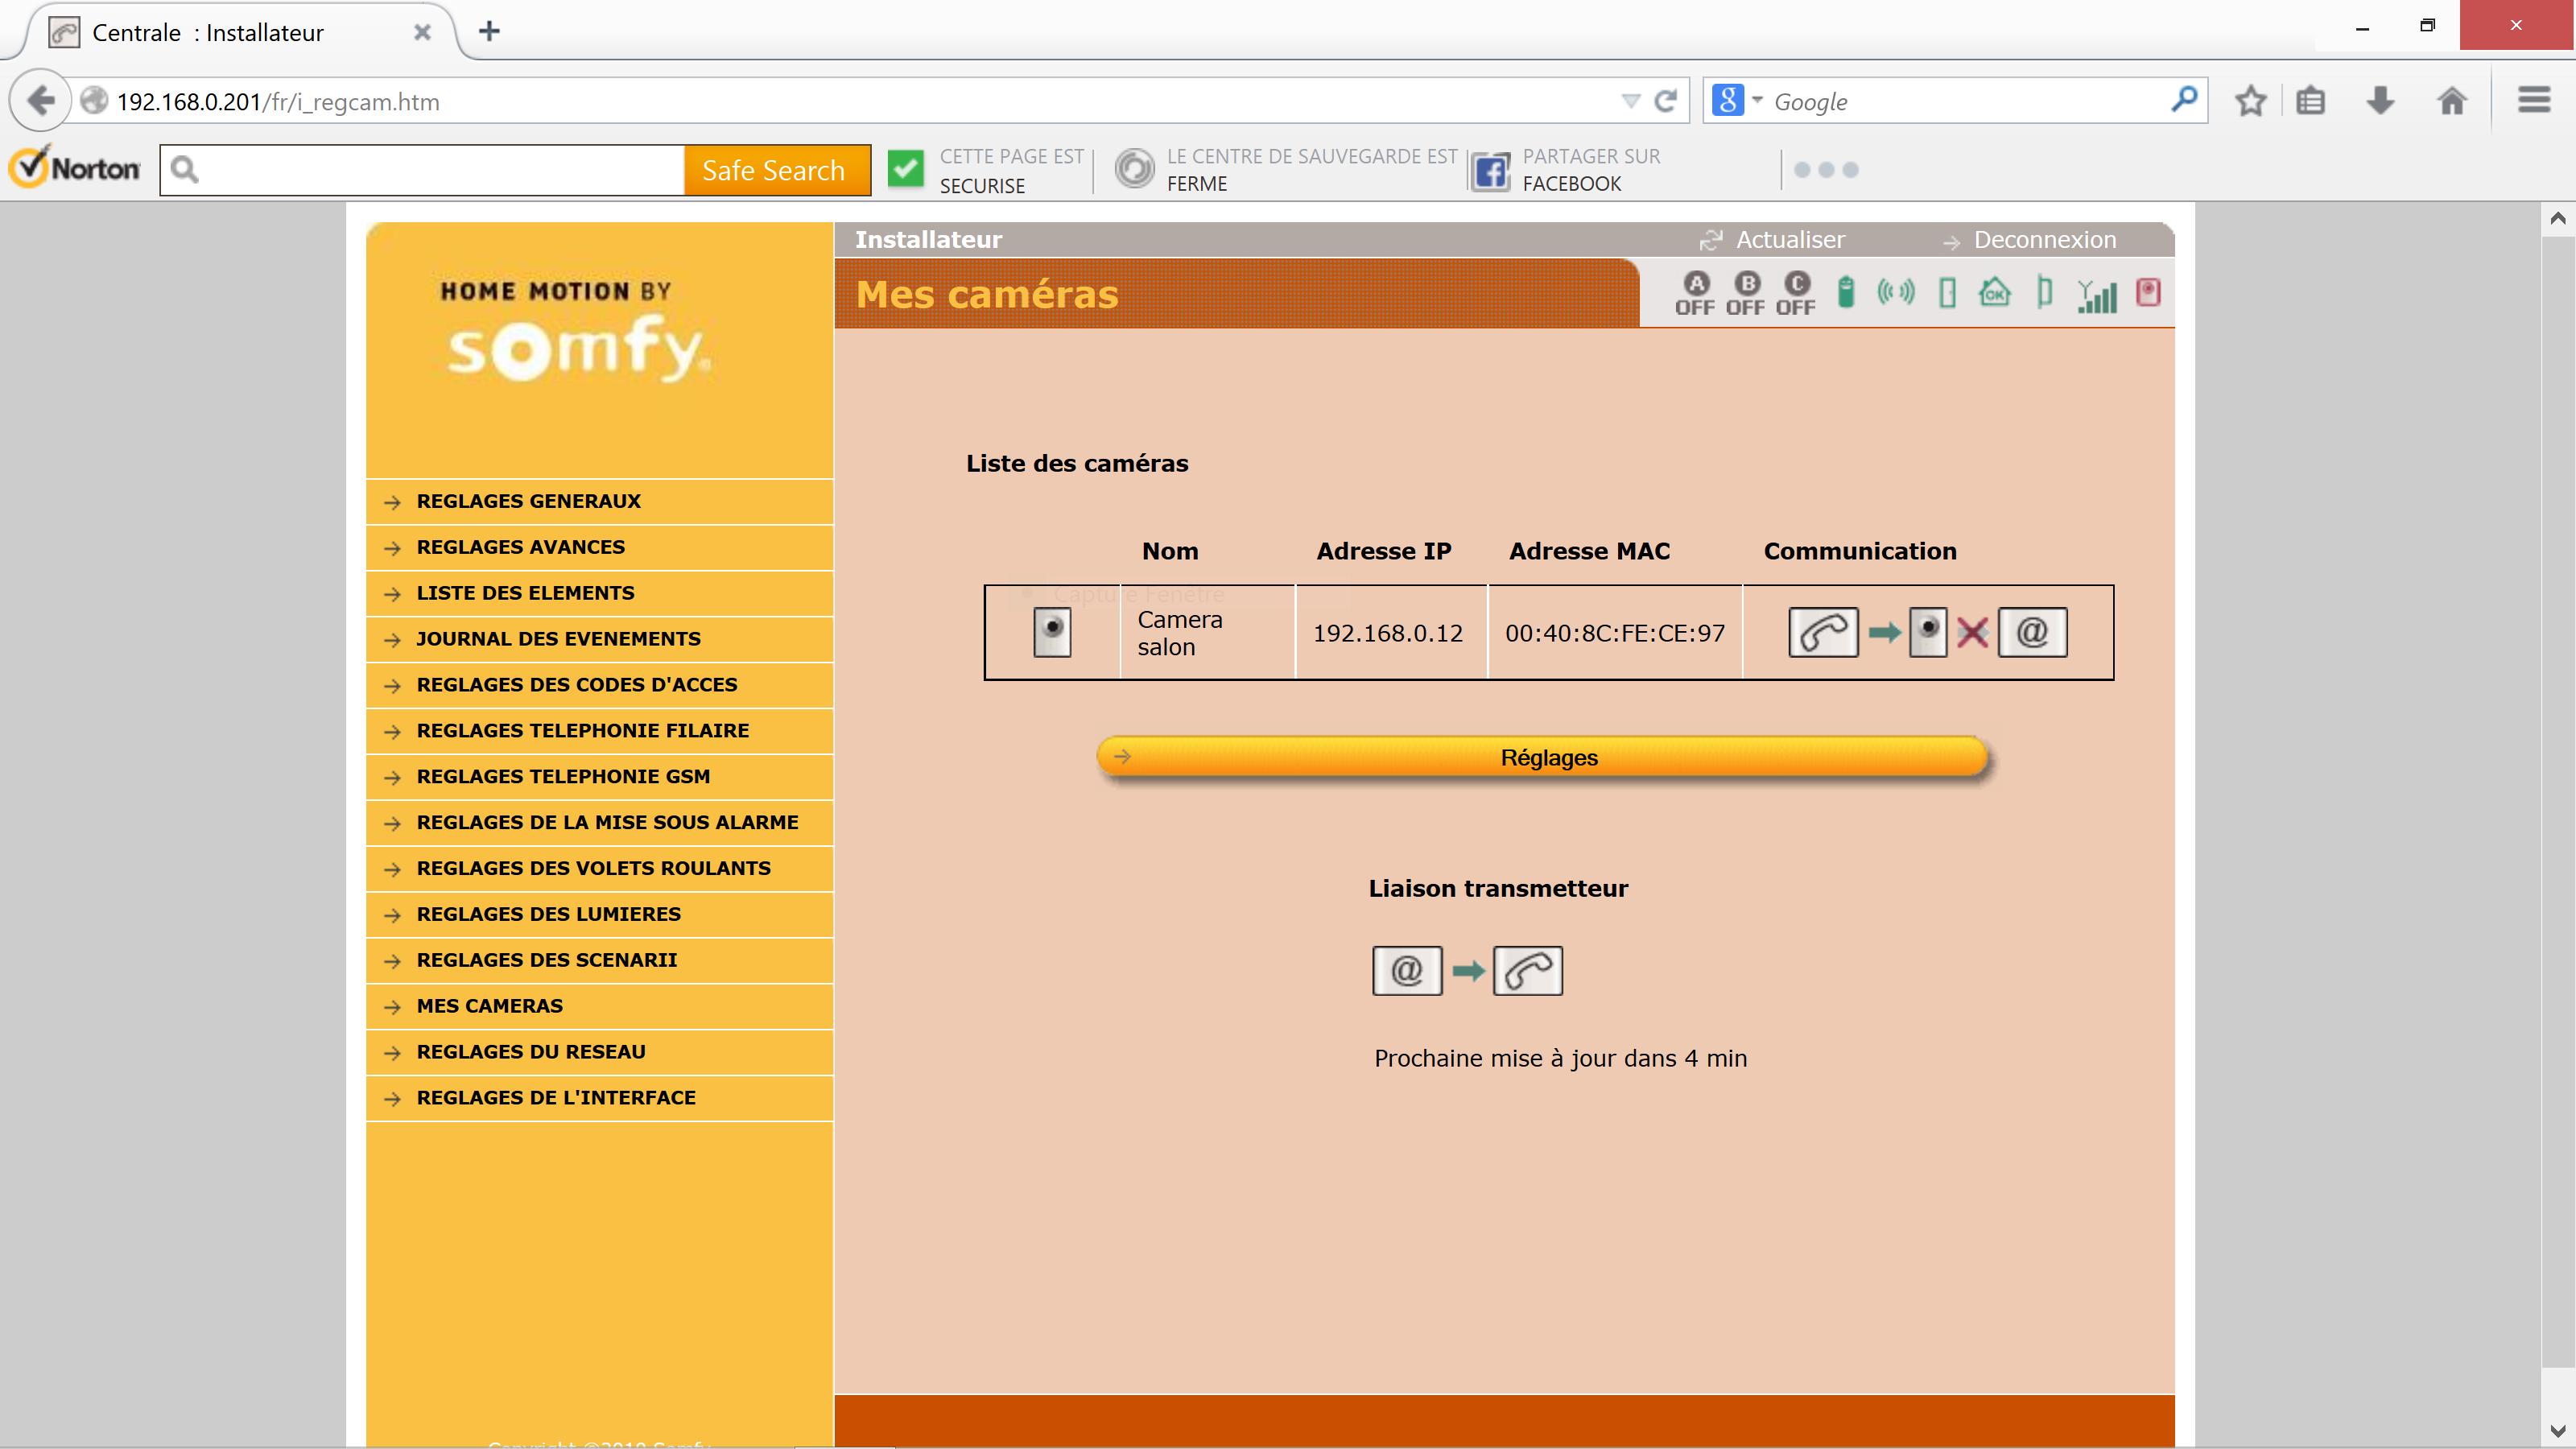Click the @ icon in the camera row
2576x1449 pixels.
click(2031, 632)
